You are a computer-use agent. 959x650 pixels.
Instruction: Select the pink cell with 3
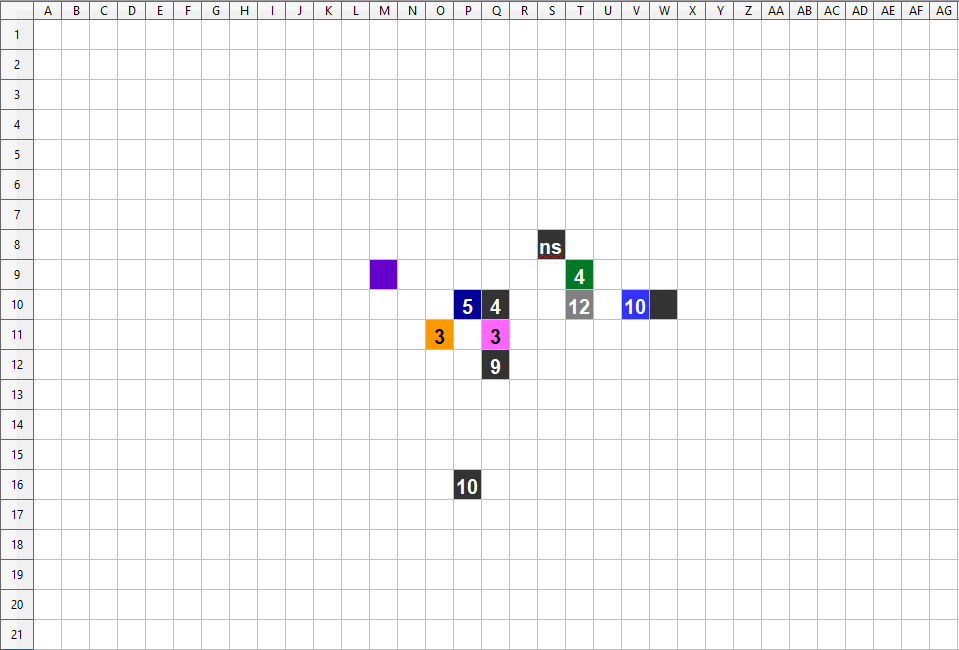click(x=495, y=335)
